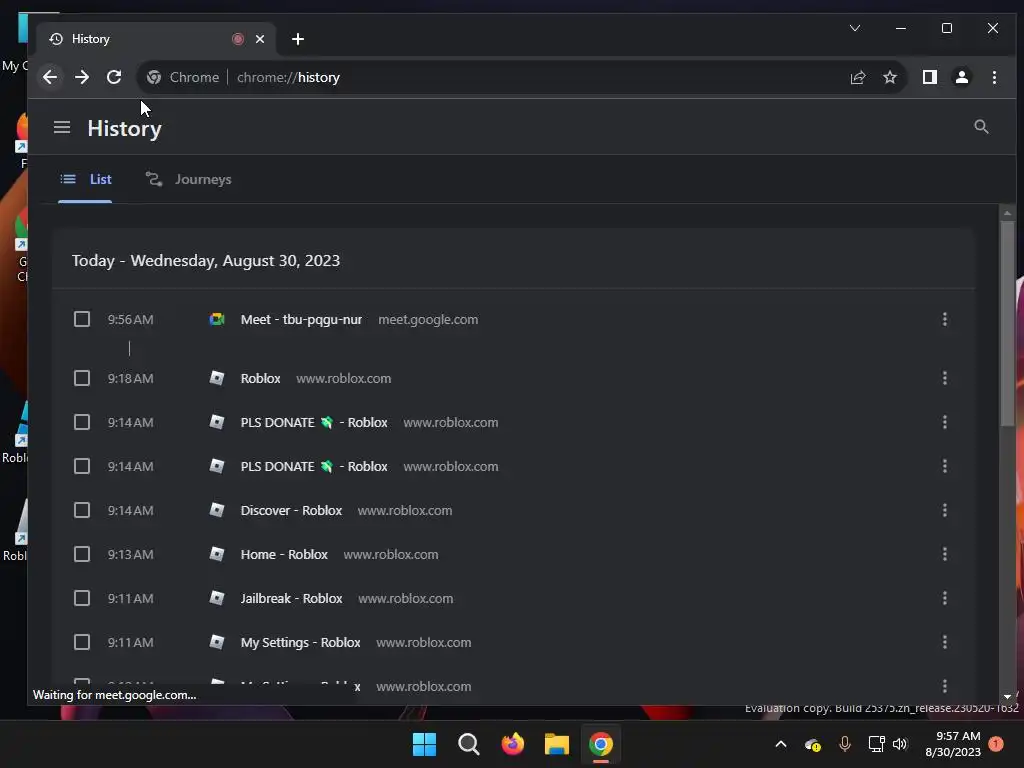Check the box for 9:18 AM Roblox entry
1024x768 pixels.
82,378
